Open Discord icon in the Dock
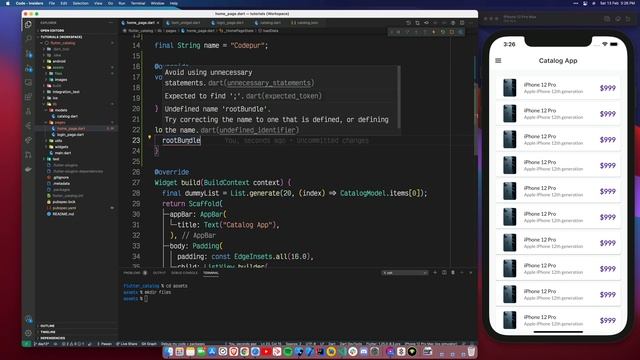Screen dimensions: 640x360 [363, 351]
